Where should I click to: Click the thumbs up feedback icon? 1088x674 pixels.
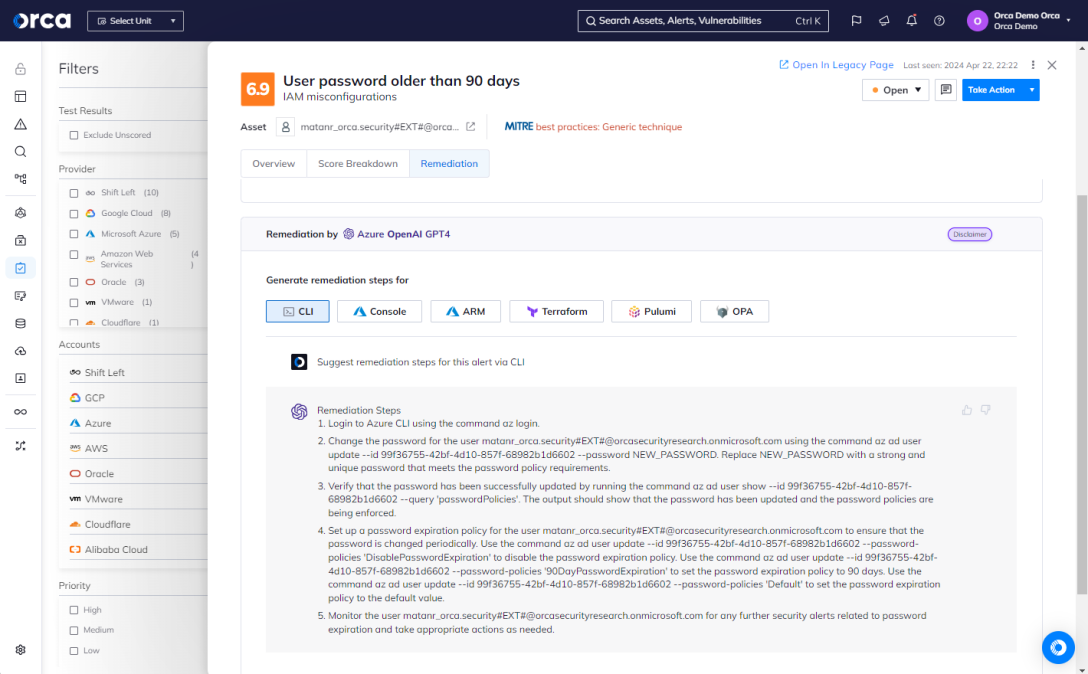tap(967, 410)
